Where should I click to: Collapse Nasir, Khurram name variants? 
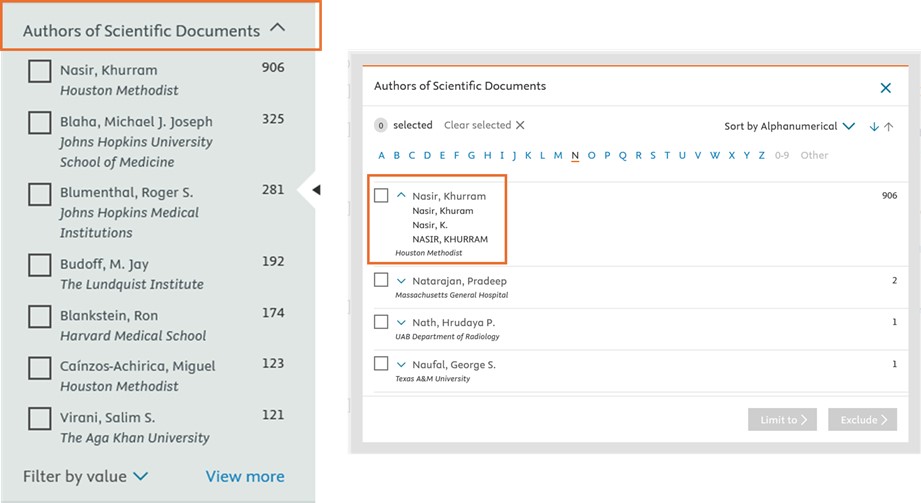point(401,196)
